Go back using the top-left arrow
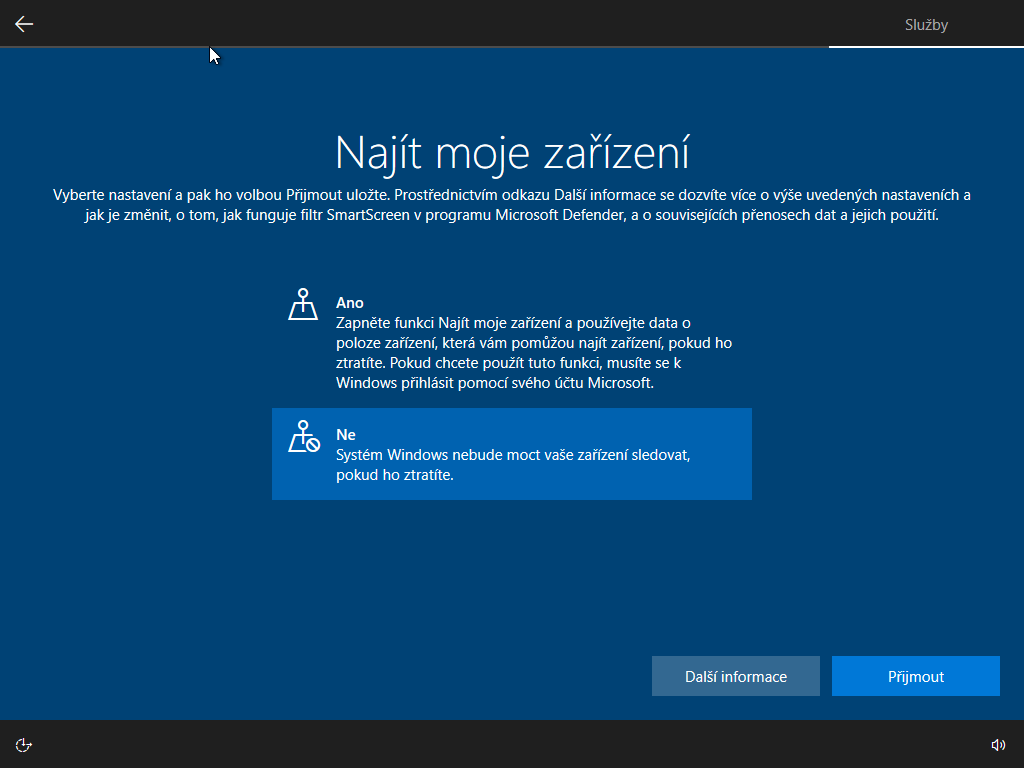The height and width of the screenshot is (768, 1024). 24,24
